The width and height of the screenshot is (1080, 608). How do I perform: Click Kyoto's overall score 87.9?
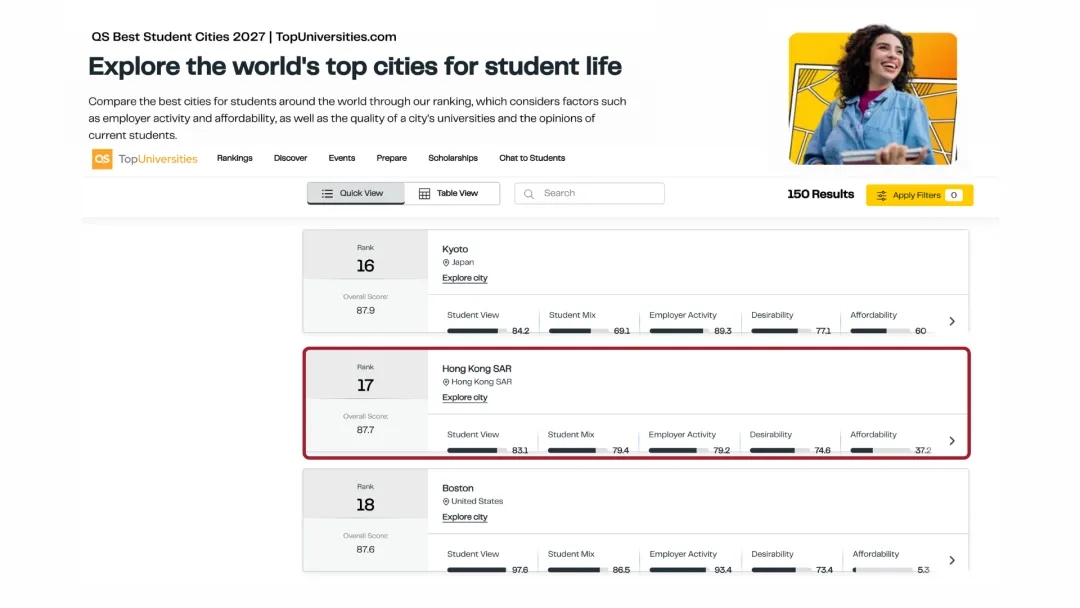coord(366,311)
